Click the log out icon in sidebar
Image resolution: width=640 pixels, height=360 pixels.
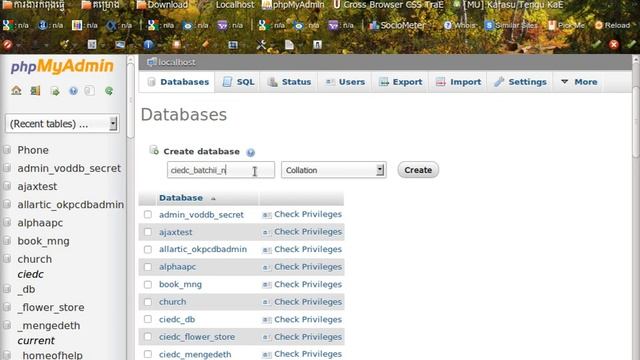36,91
